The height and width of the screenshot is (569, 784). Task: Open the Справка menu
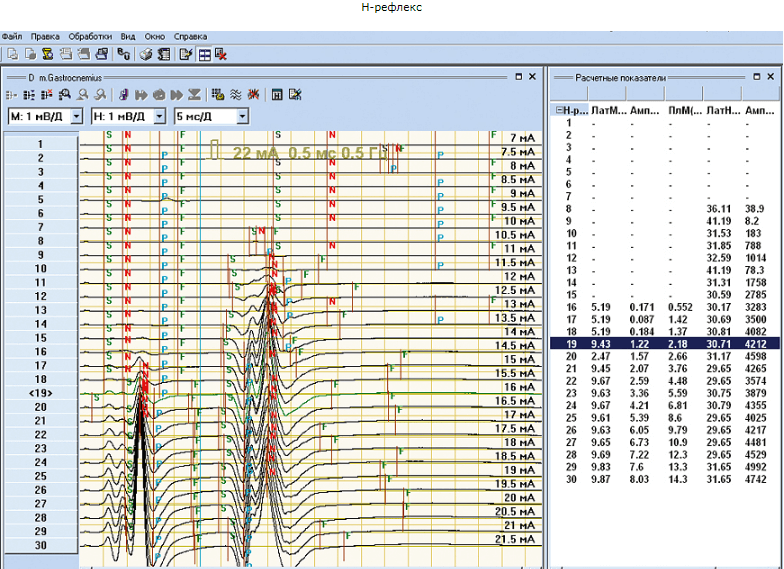(190, 36)
